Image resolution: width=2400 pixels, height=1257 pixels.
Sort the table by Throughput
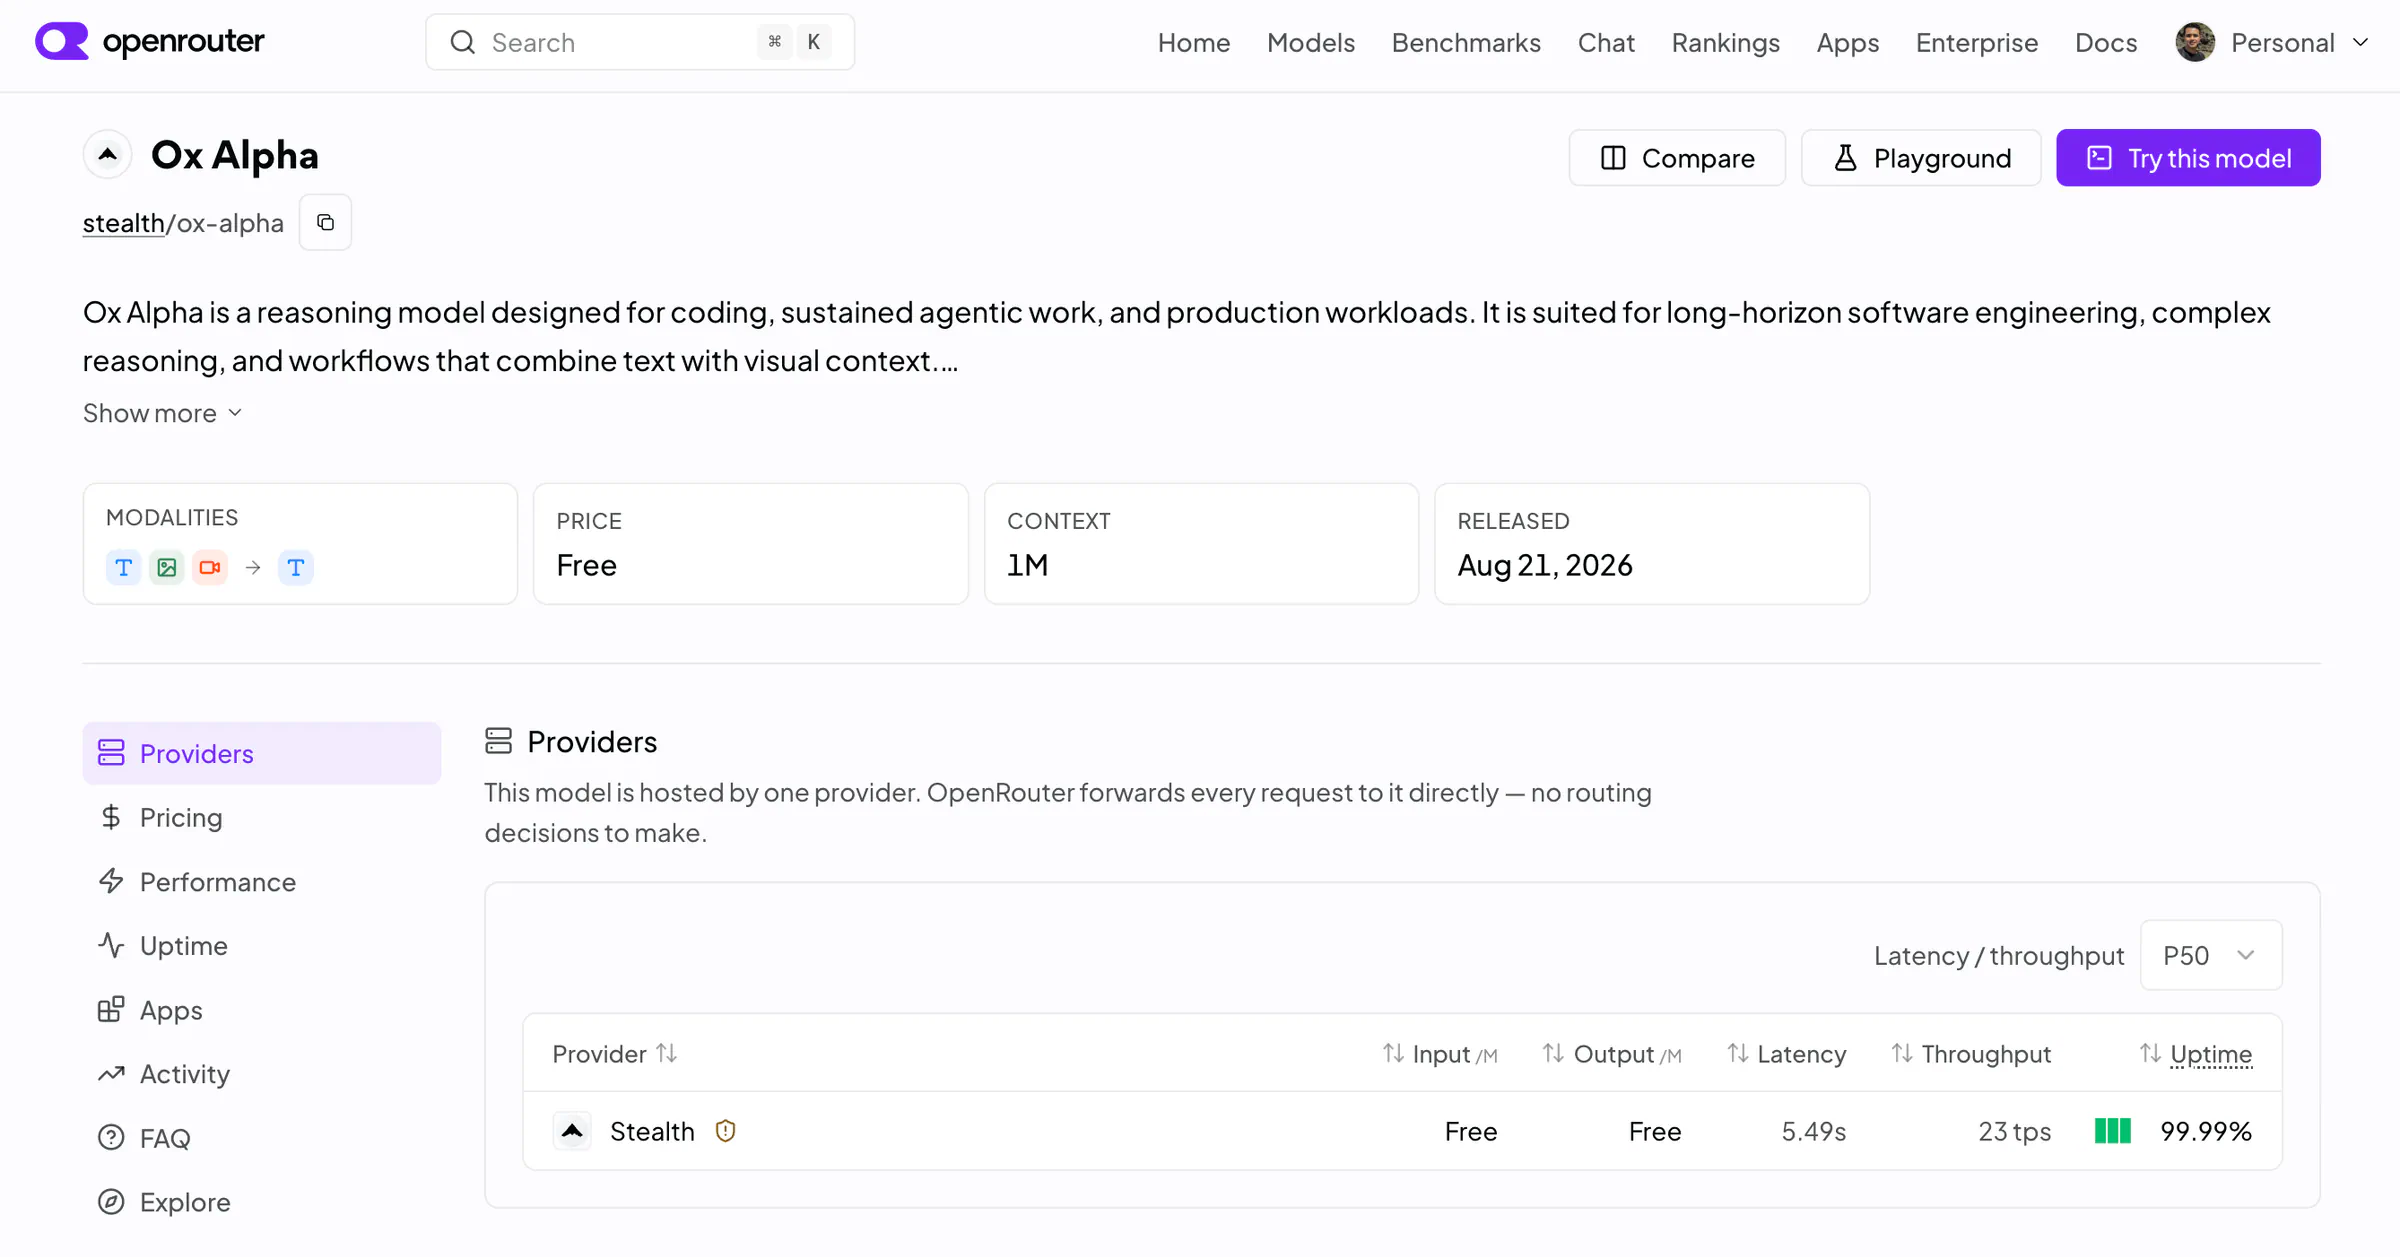click(1971, 1054)
